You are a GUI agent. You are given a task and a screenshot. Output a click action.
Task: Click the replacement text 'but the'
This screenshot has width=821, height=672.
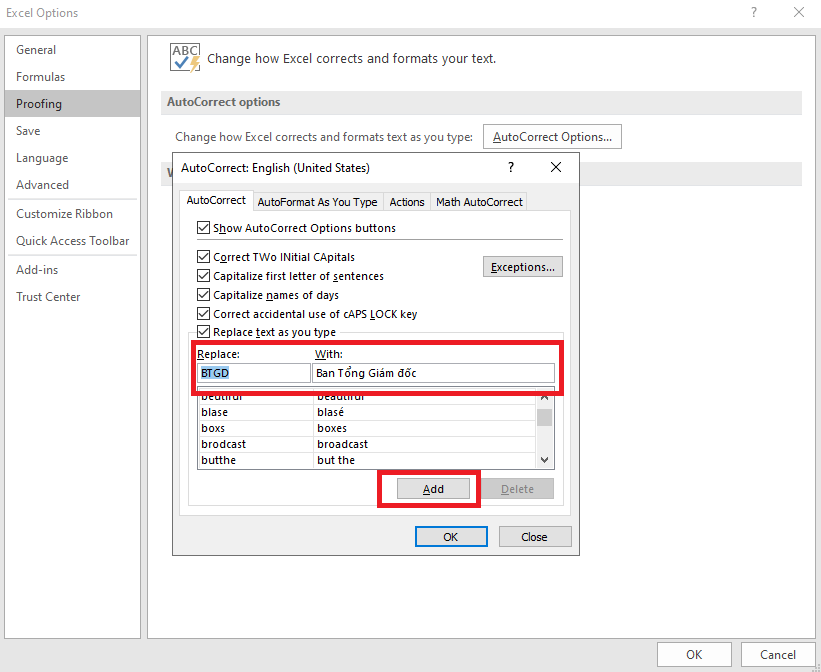[x=336, y=460]
